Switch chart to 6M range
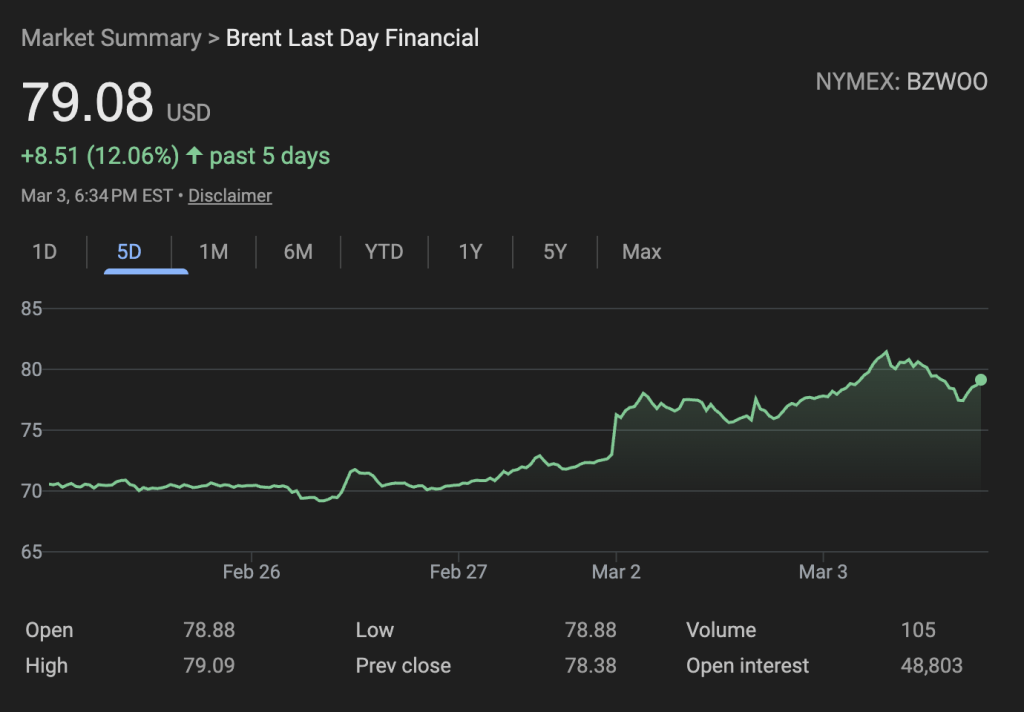This screenshot has width=1024, height=712. 298,252
